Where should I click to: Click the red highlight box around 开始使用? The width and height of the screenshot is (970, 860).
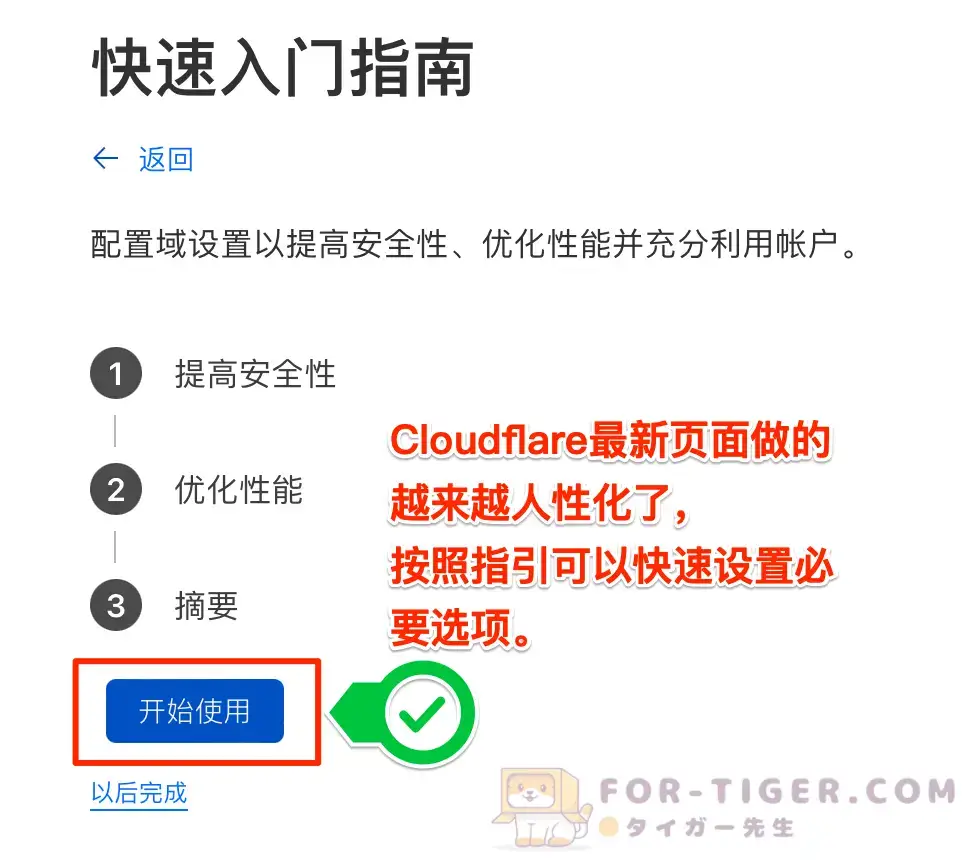[197, 712]
